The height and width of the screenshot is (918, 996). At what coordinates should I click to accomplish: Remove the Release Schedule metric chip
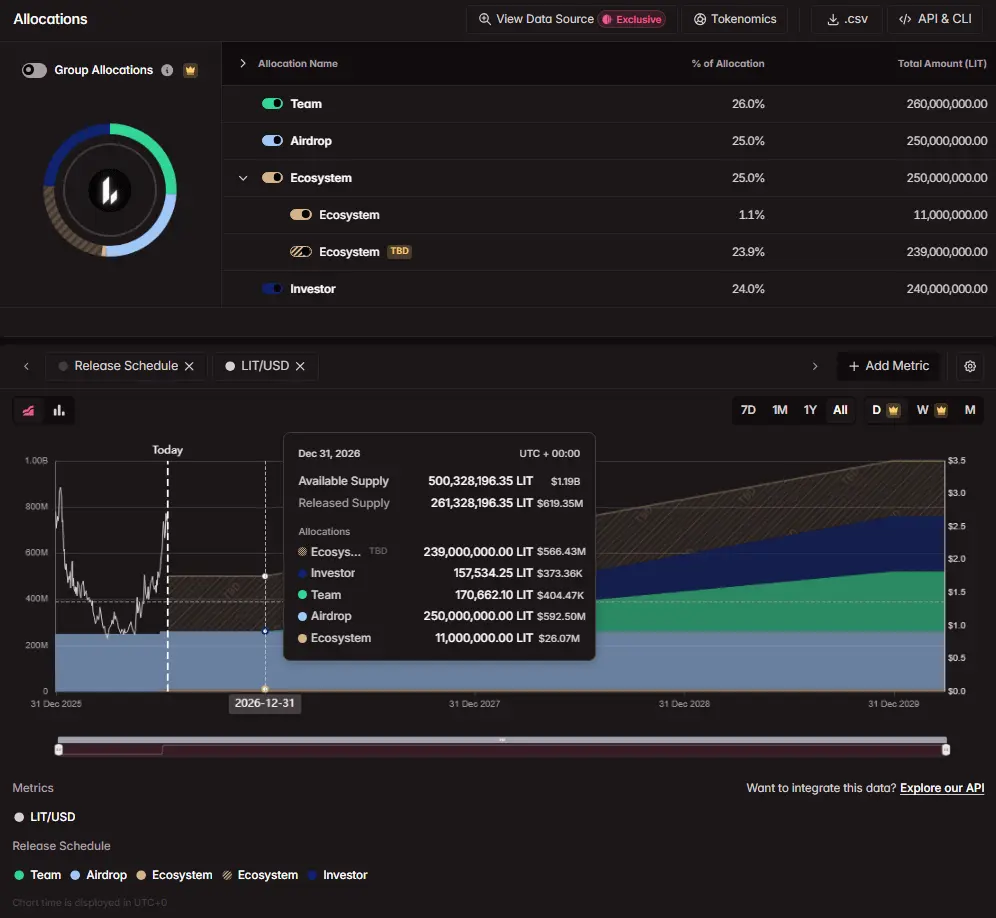(x=189, y=366)
